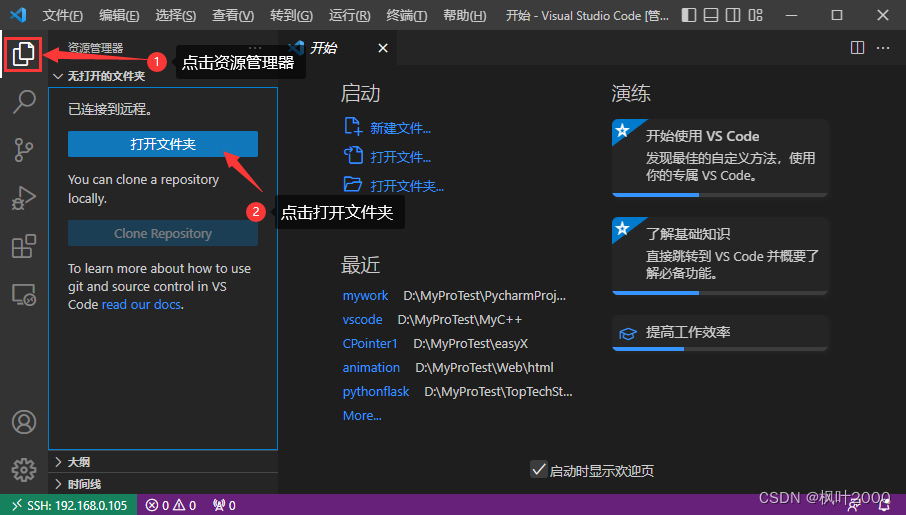Click the open file icon beside 打开文件
Viewport: 906px width, 515px height.
point(353,155)
